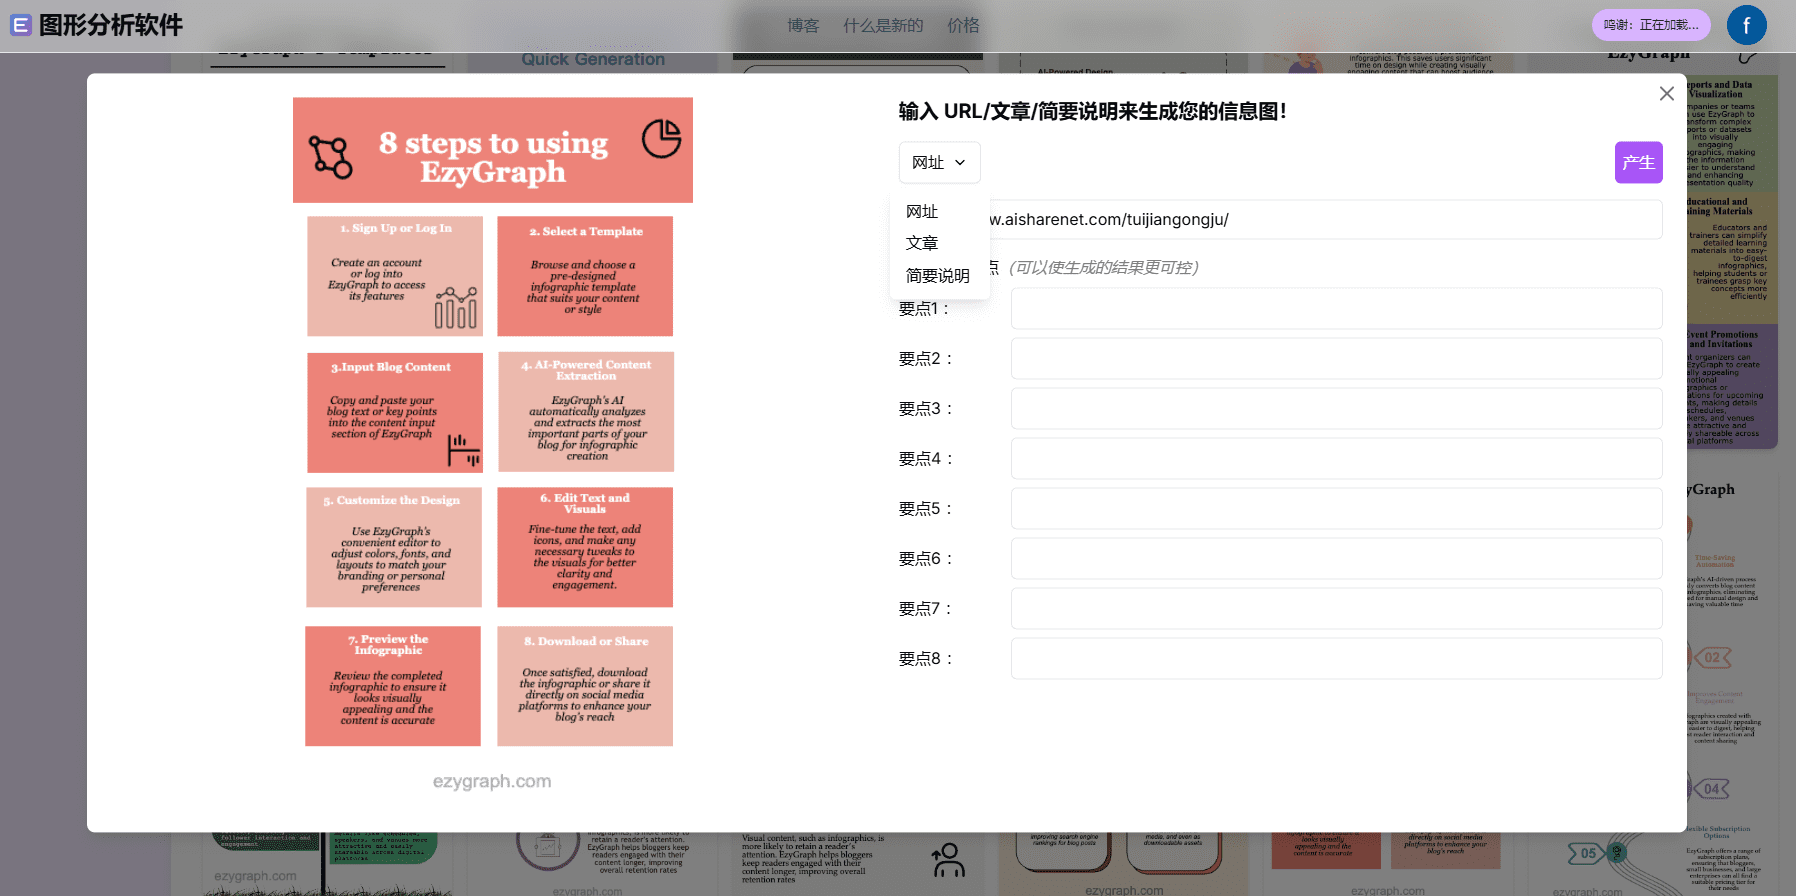Click the bar chart icon in Sign Up card
Image resolution: width=1796 pixels, height=896 pixels.
pyautogui.click(x=456, y=308)
